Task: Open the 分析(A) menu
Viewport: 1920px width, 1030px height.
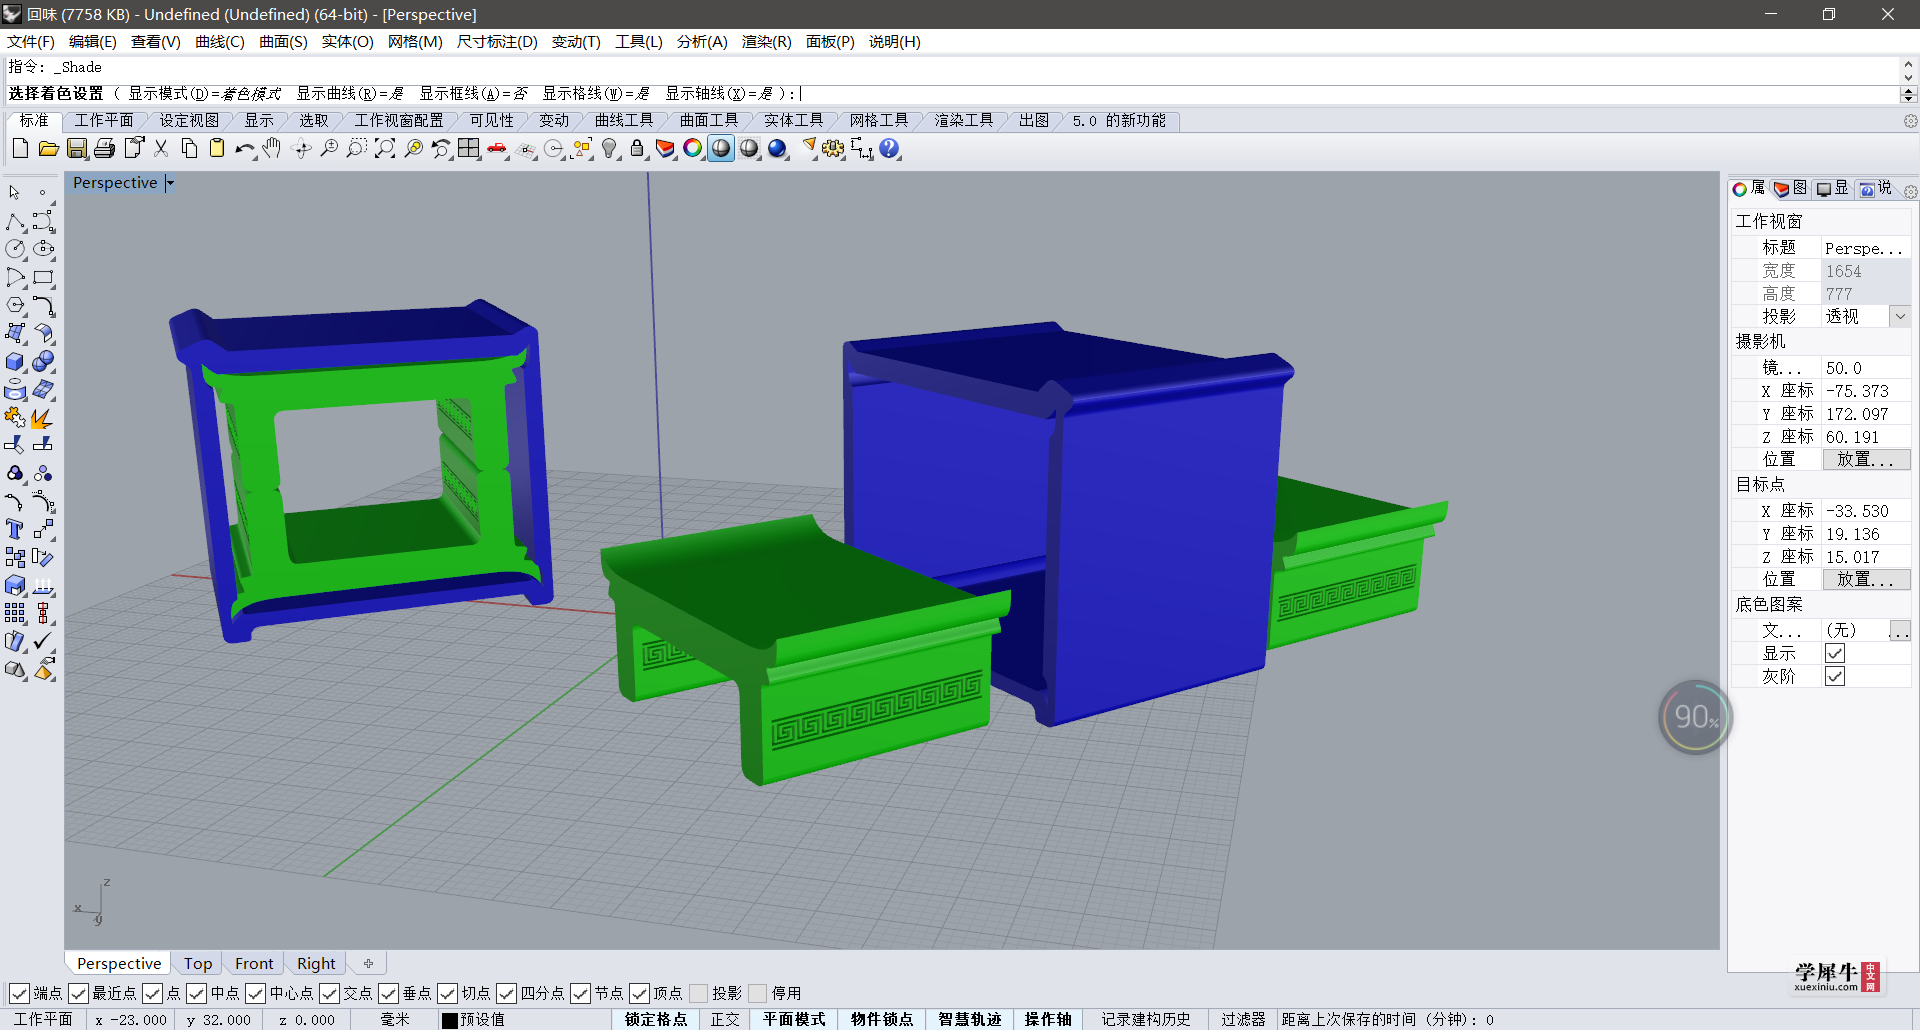Action: (x=702, y=42)
